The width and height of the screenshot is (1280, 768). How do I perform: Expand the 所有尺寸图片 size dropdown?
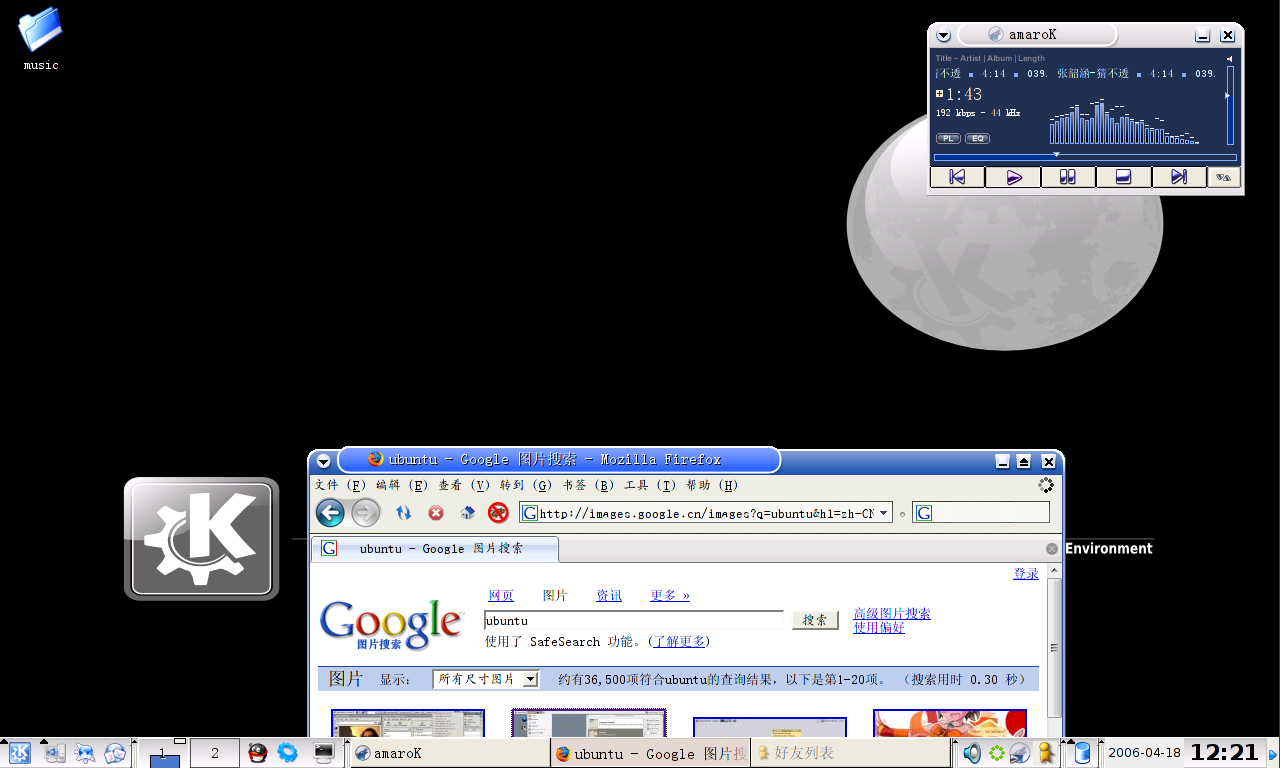[486, 679]
